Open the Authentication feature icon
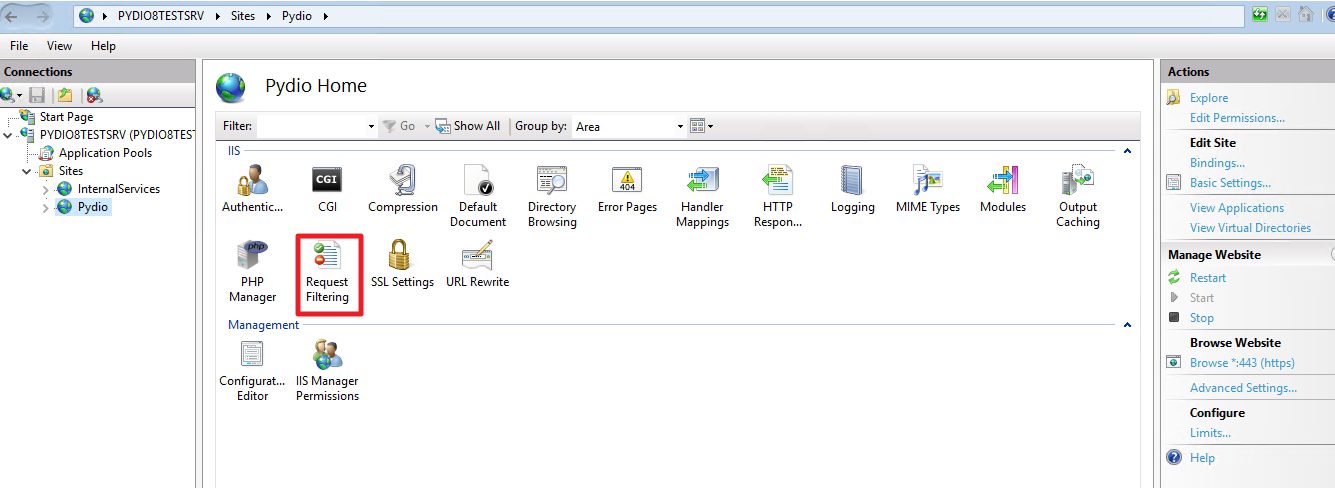The width and height of the screenshot is (1335, 488). [x=252, y=190]
